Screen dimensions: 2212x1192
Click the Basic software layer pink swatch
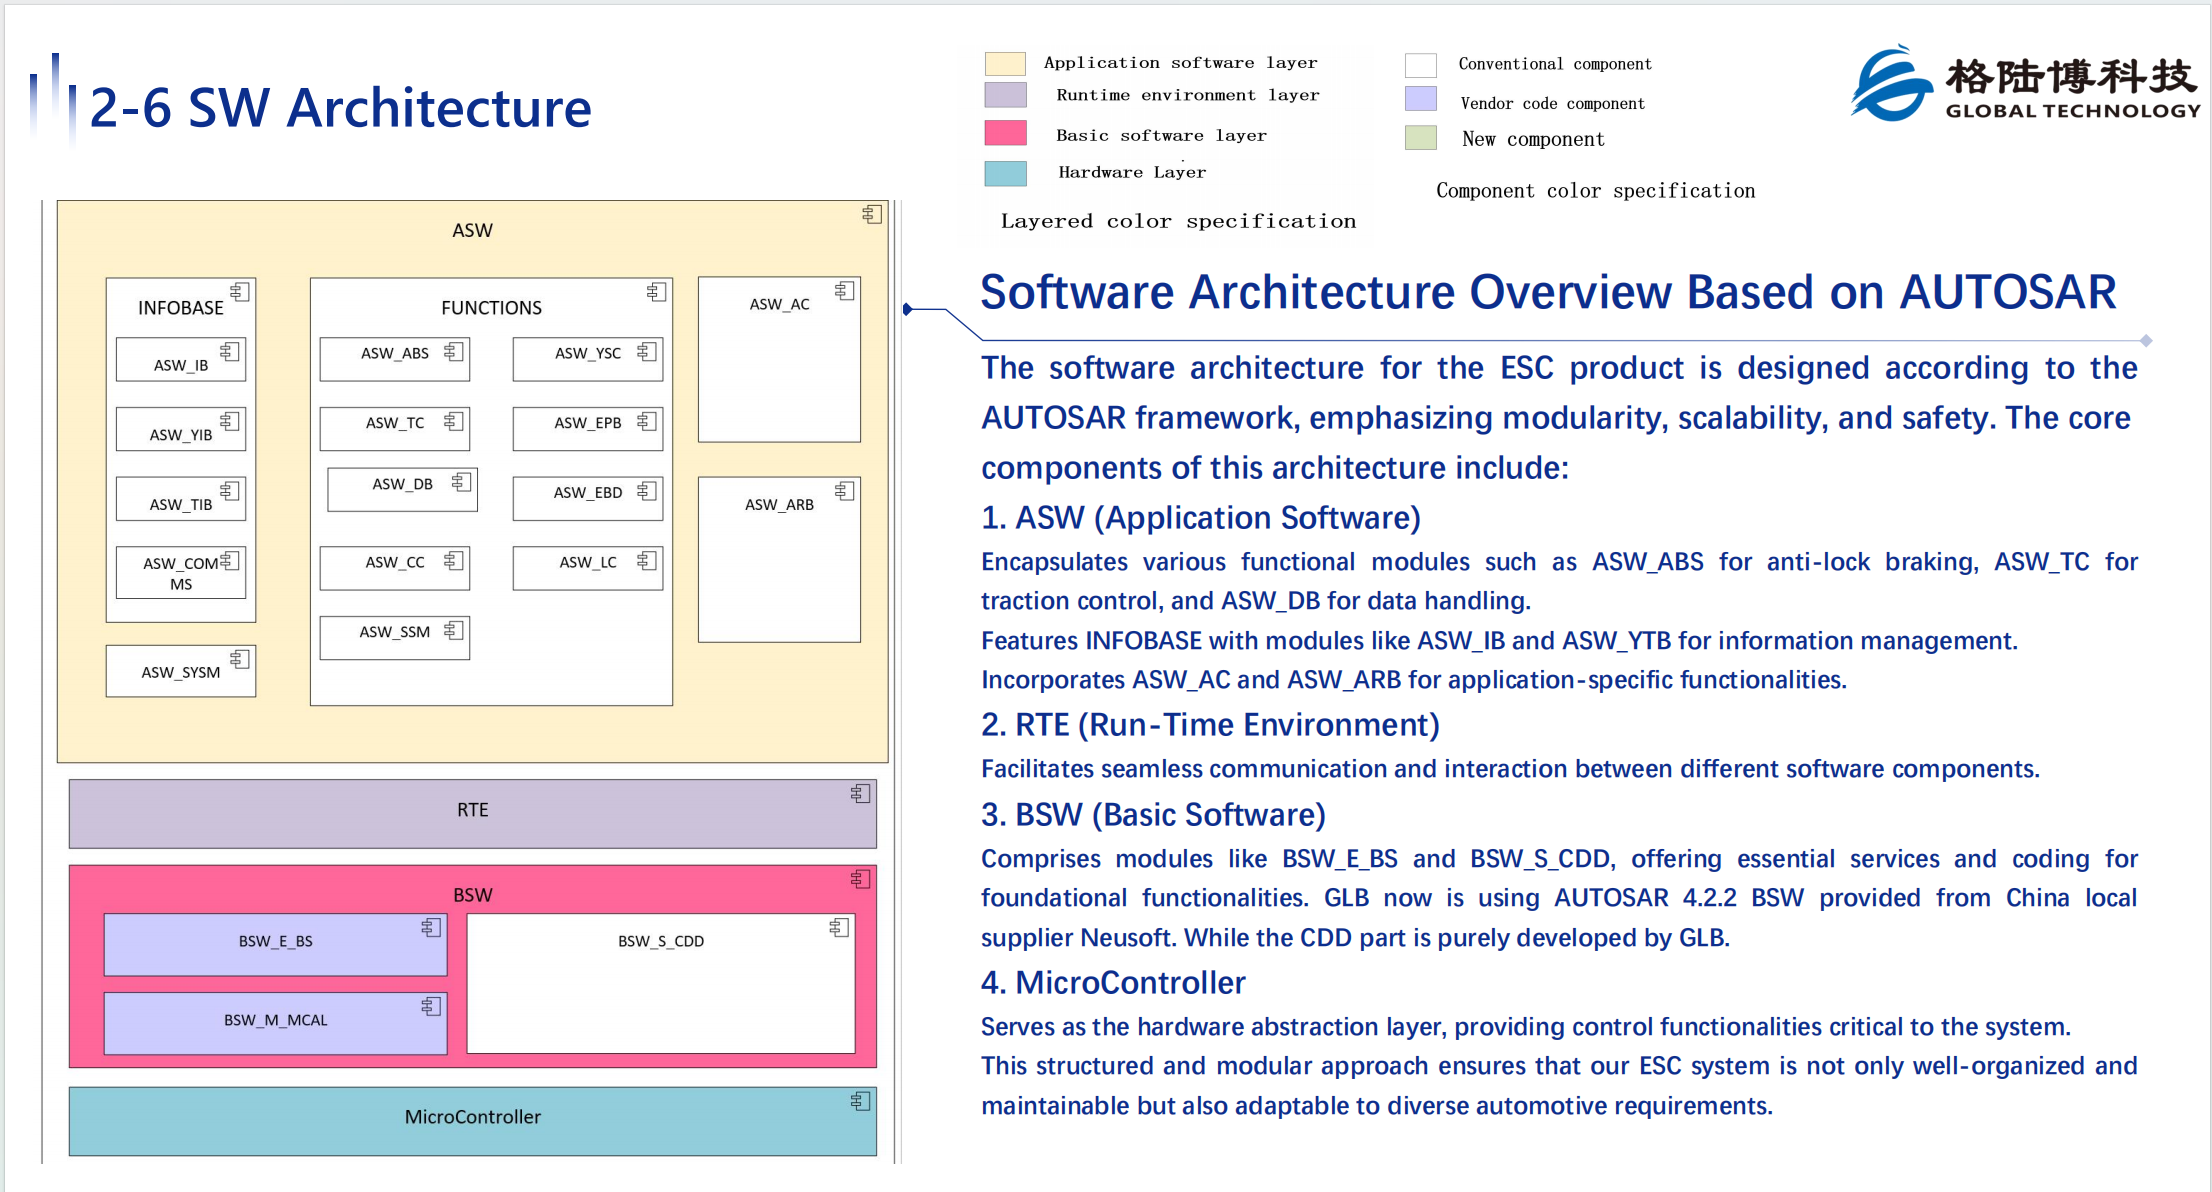pyautogui.click(x=1005, y=133)
